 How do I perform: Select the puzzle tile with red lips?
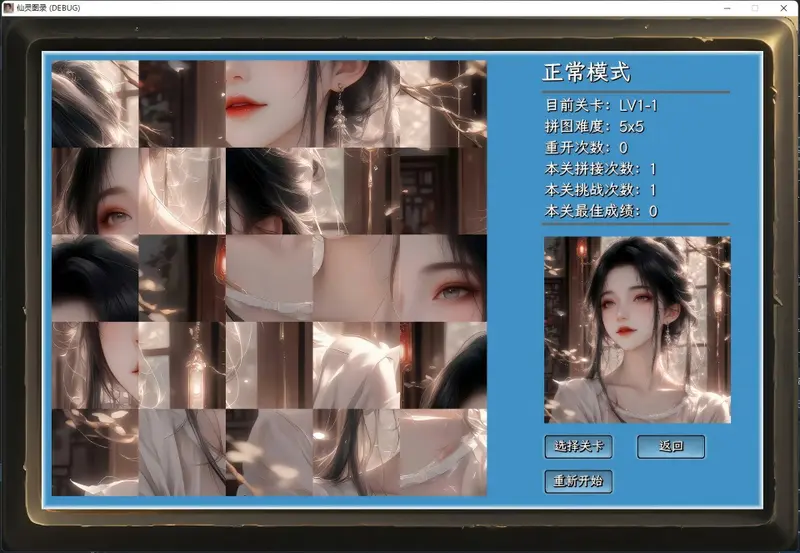coord(268,104)
